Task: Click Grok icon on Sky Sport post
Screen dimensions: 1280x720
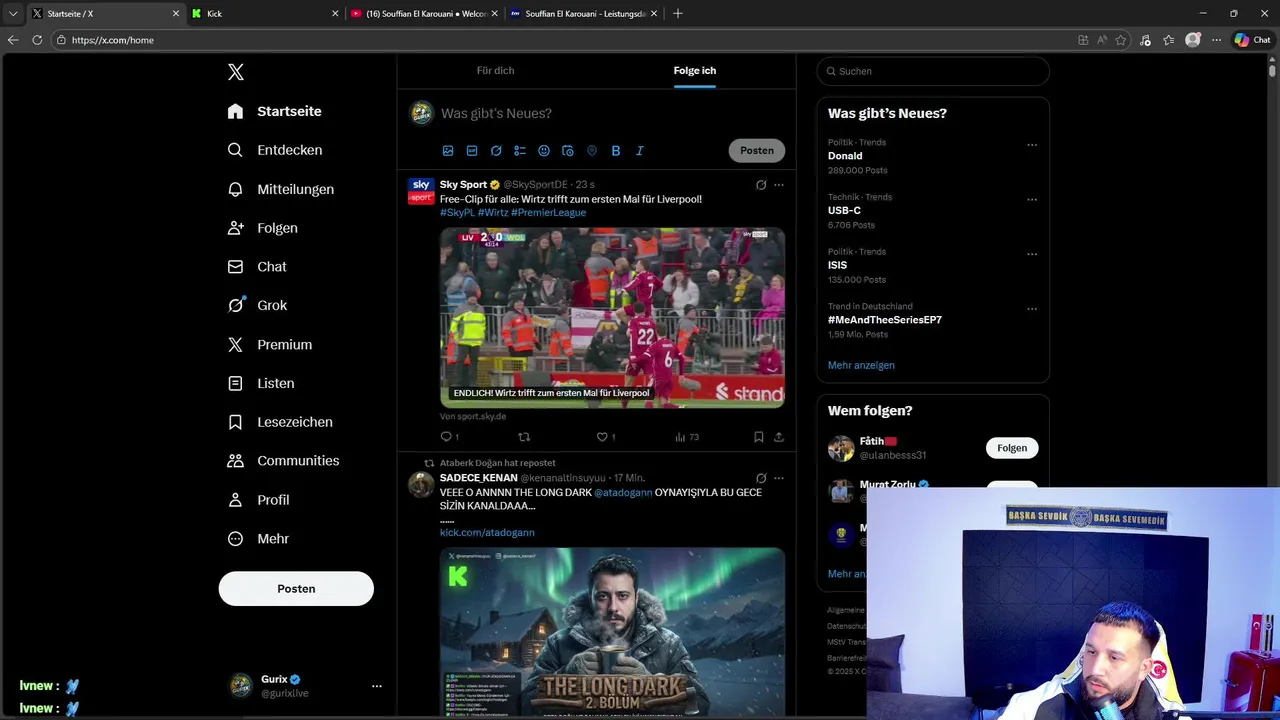Action: [x=761, y=185]
